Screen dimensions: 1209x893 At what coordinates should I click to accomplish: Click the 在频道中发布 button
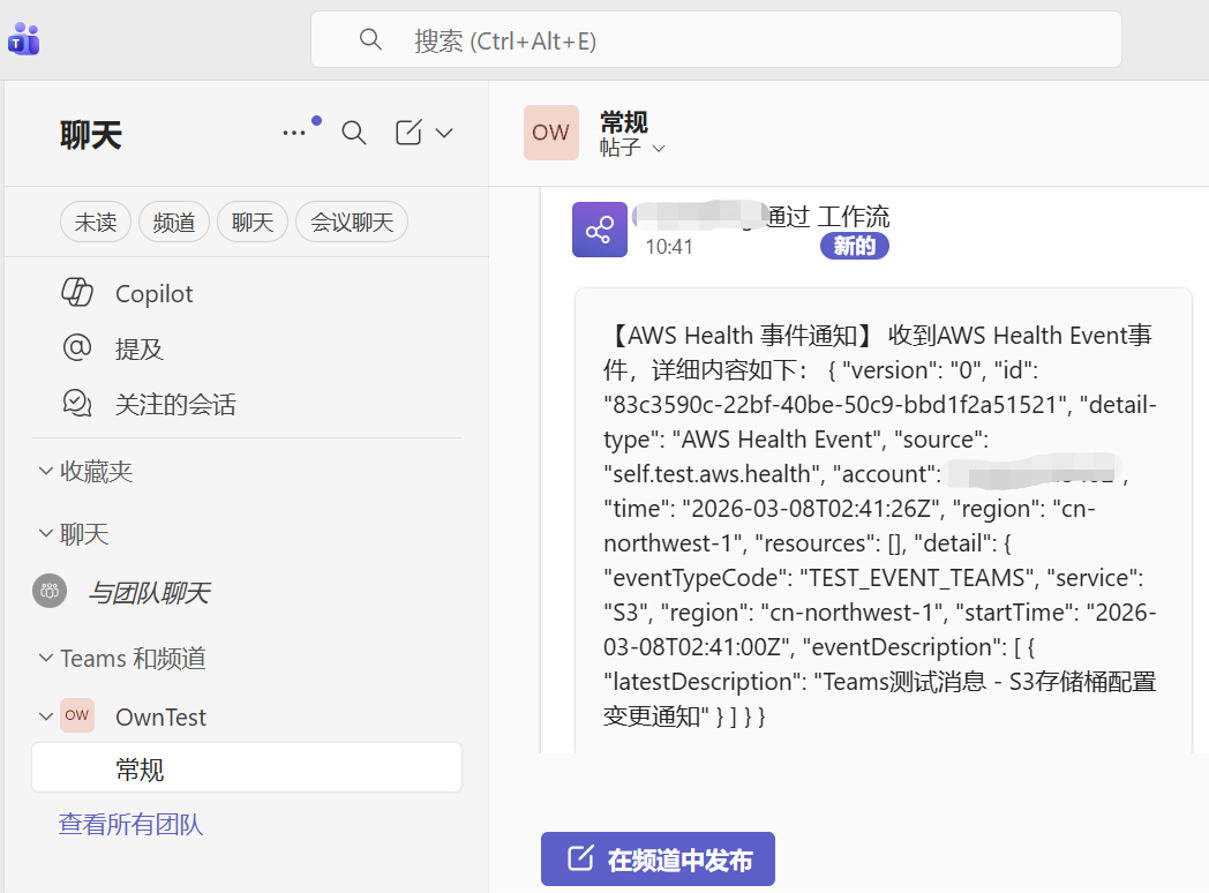pyautogui.click(x=658, y=859)
